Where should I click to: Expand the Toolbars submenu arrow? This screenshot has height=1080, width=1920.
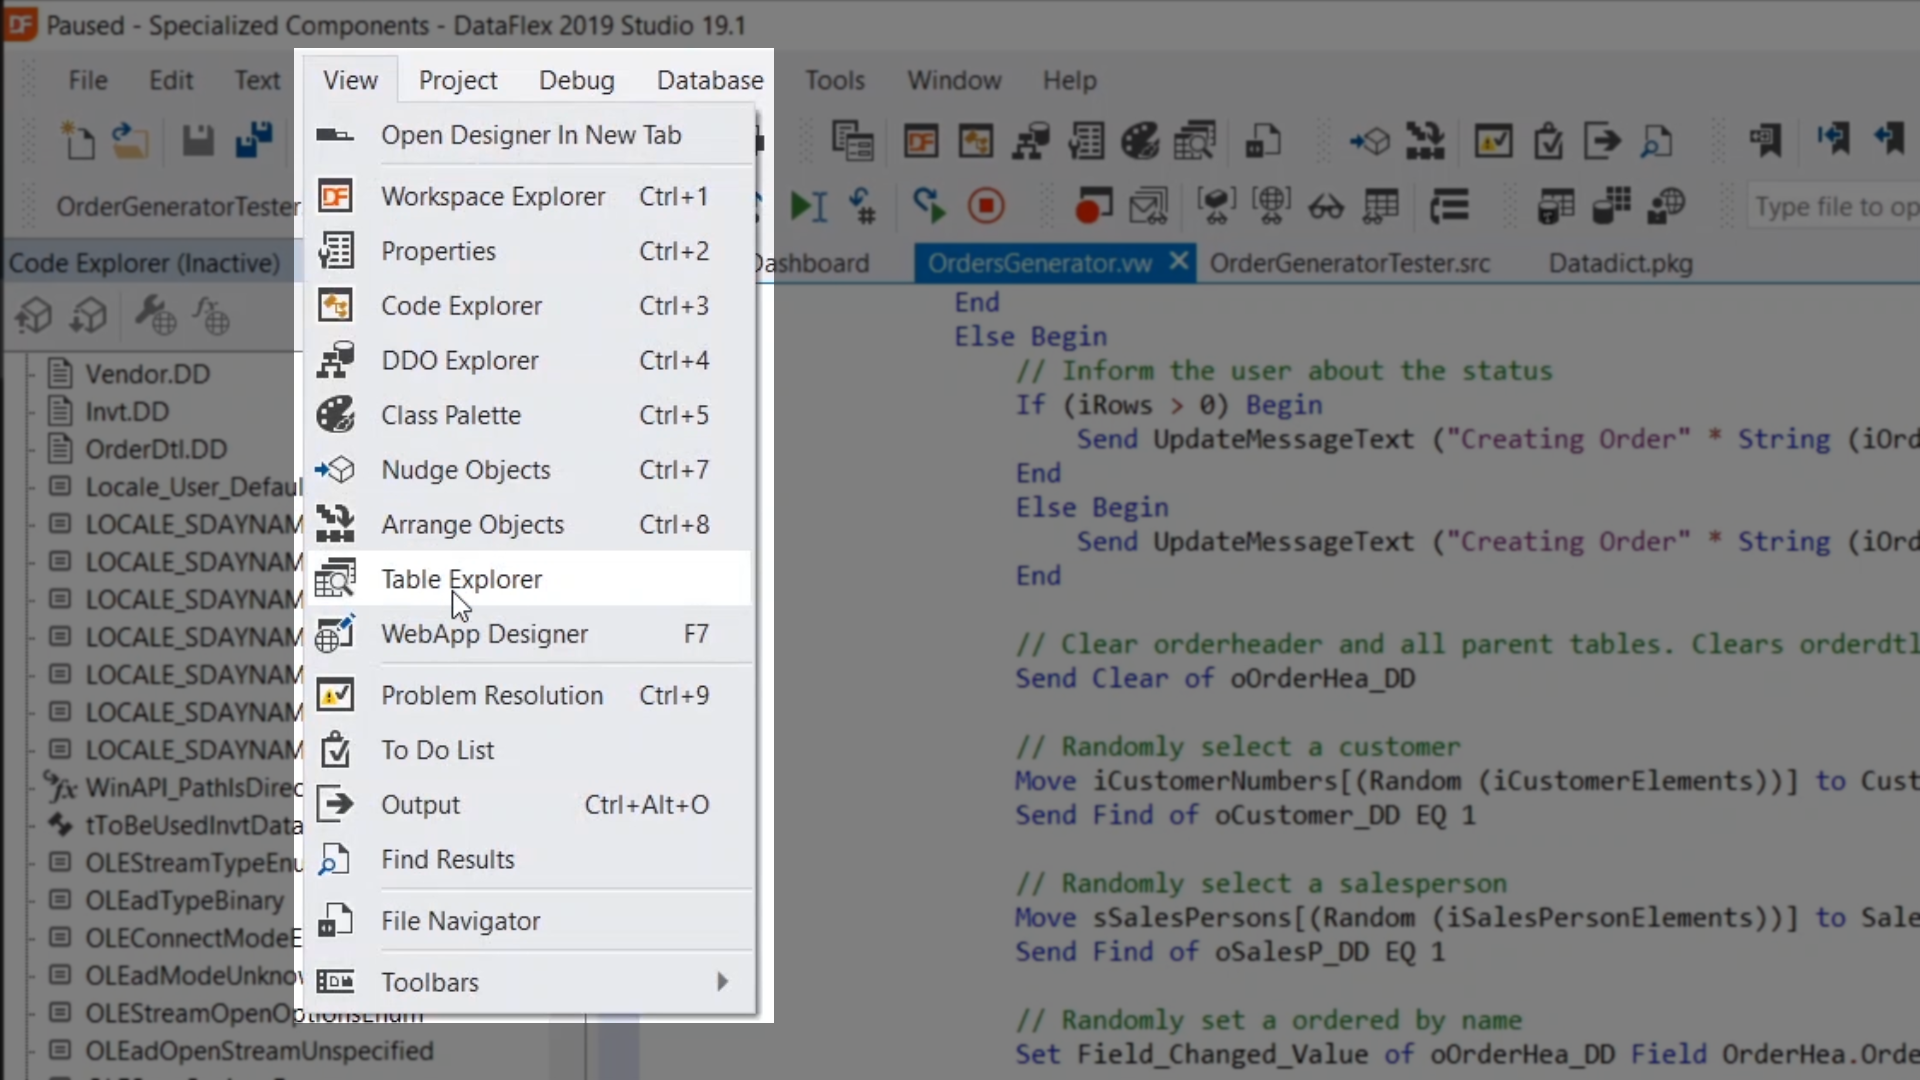click(x=722, y=982)
